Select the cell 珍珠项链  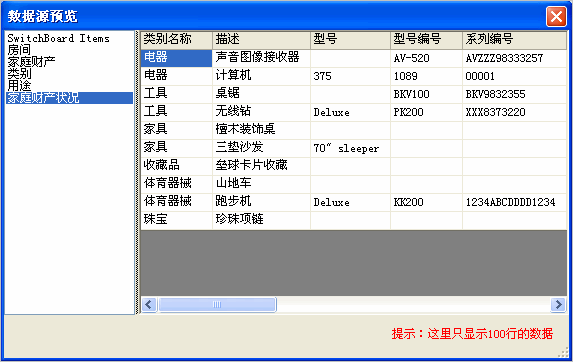click(x=261, y=220)
